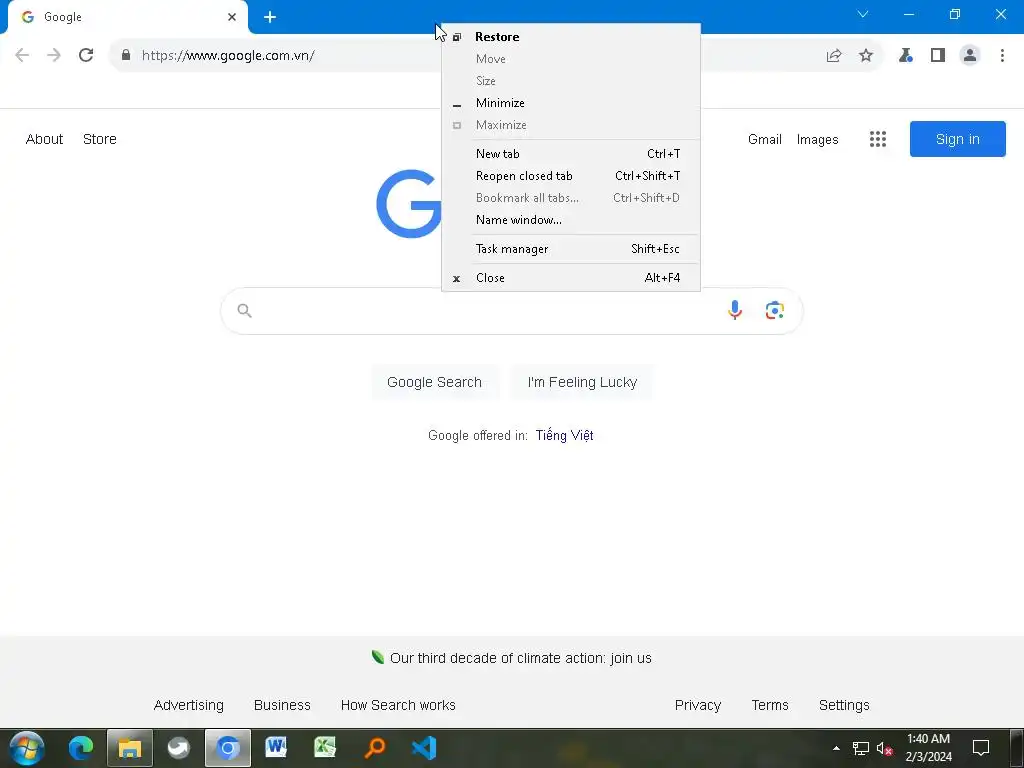This screenshot has height=768, width=1024.
Task: Click the Chrome taskbar icon
Action: [x=227, y=748]
